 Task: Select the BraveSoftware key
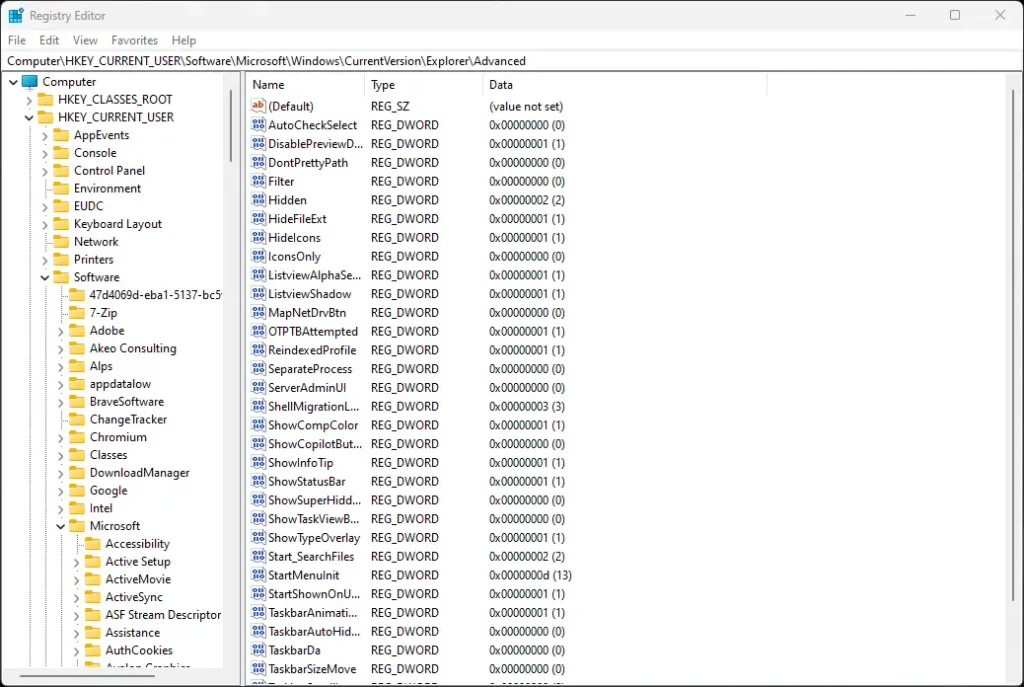coord(127,402)
